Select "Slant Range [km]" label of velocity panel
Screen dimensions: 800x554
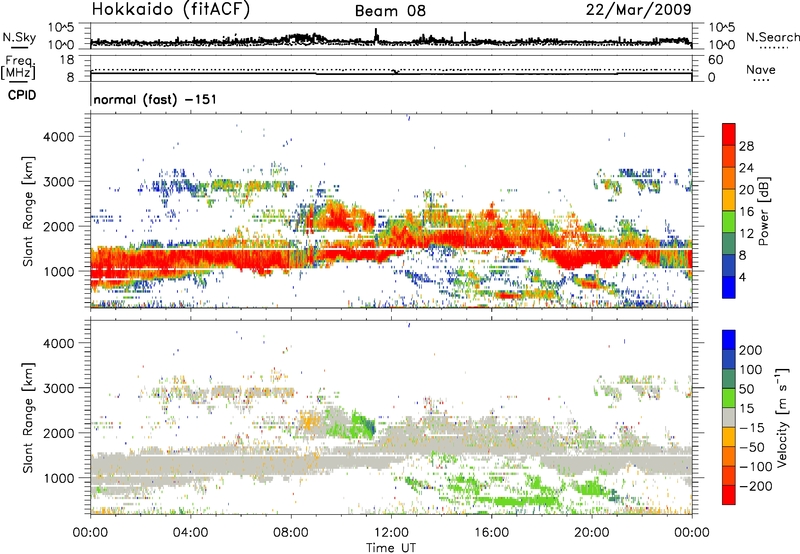click(x=28, y=417)
